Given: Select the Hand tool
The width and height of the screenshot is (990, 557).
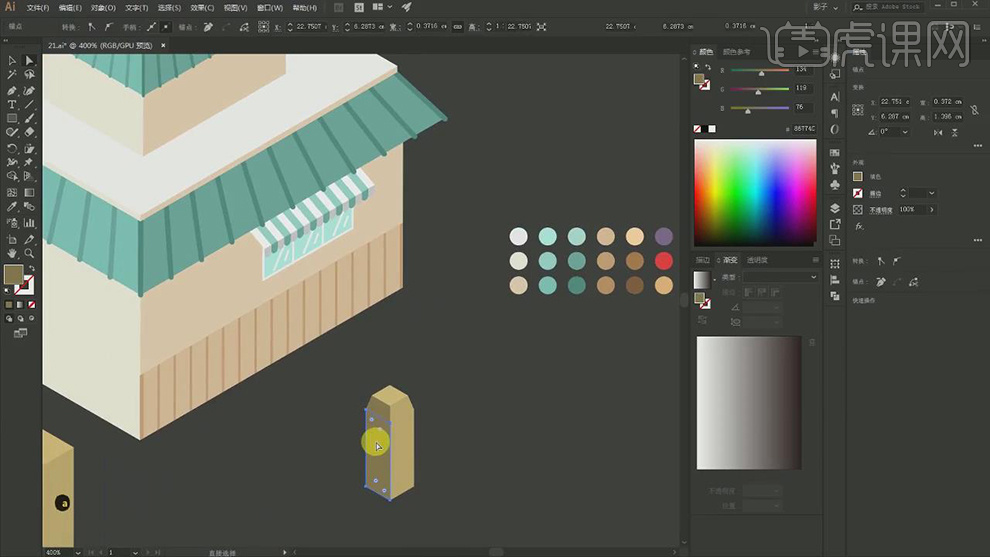Looking at the screenshot, I should pyautogui.click(x=12, y=254).
